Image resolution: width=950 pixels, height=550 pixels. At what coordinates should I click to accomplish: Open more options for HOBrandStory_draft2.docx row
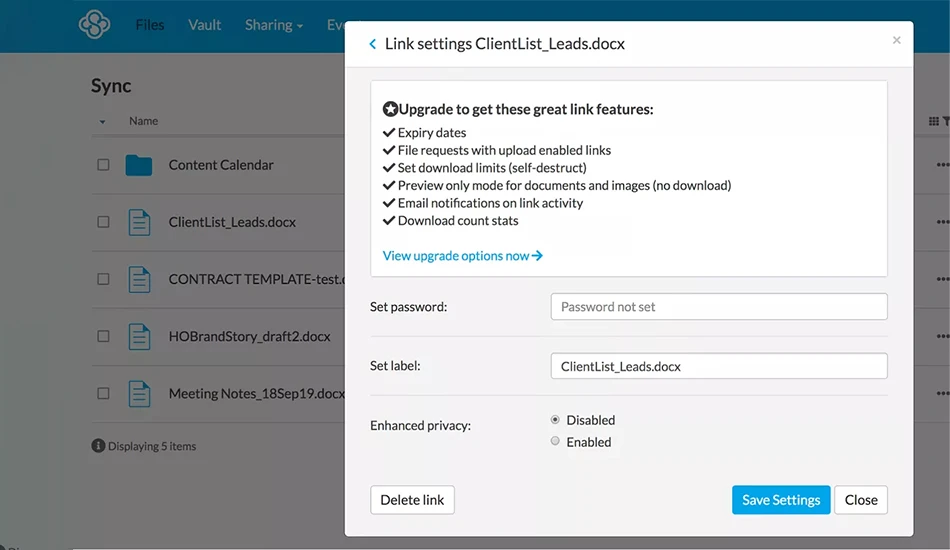(x=943, y=336)
